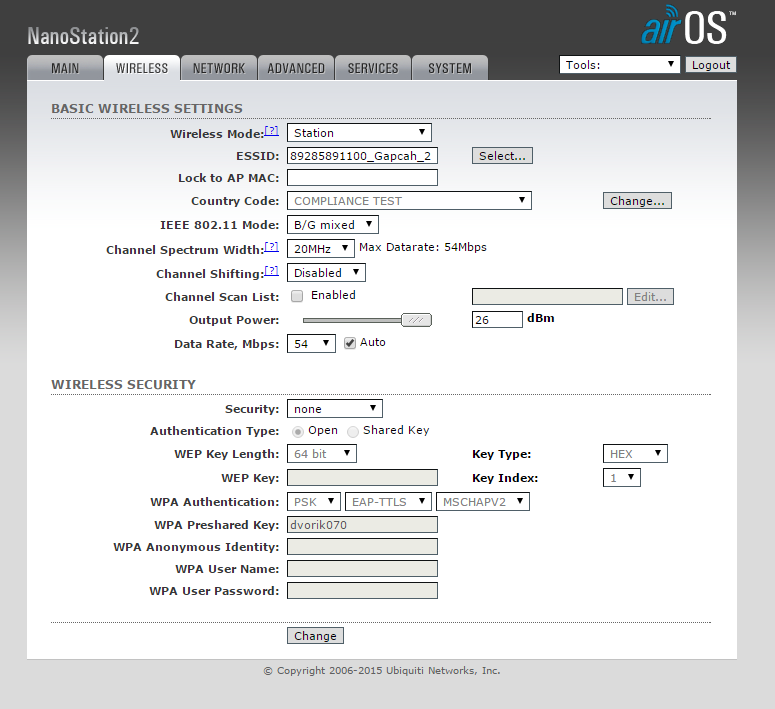
Task: Open help link beside Channel Shifting
Action: [x=271, y=271]
